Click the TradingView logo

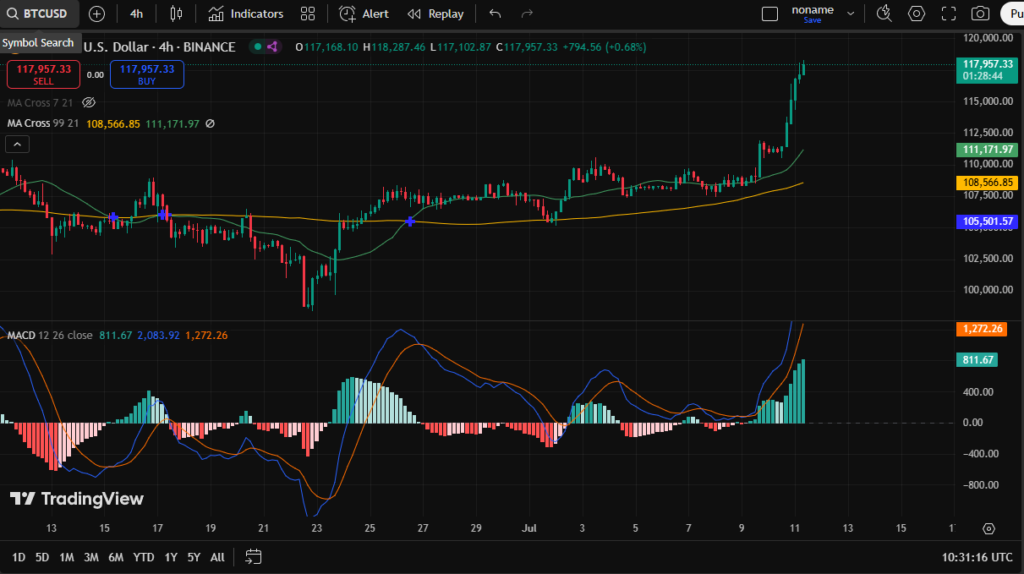76,499
